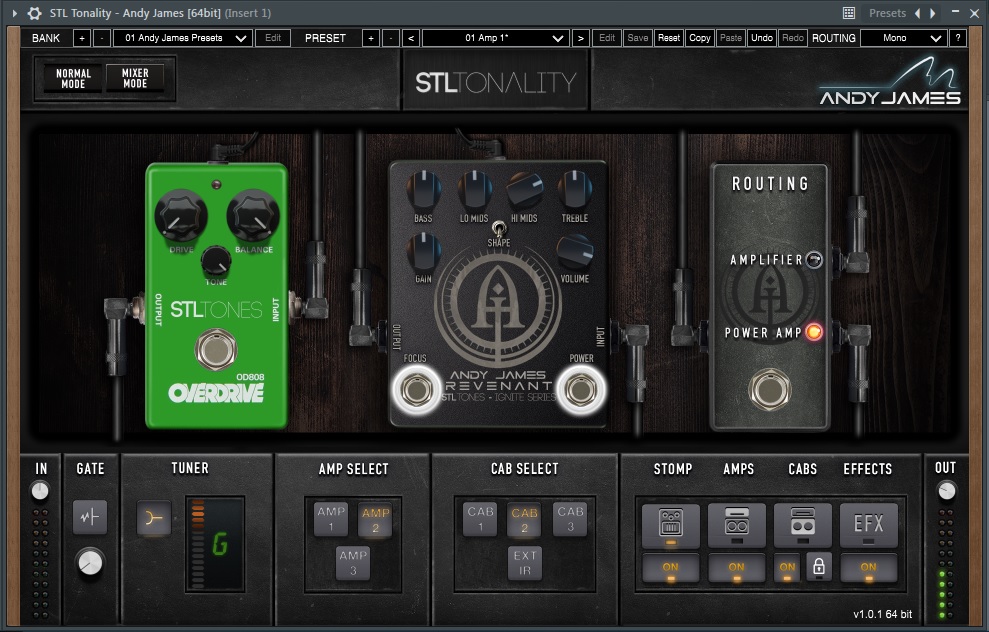Expand the plugin window options arrow

pyautogui.click(x=15, y=13)
